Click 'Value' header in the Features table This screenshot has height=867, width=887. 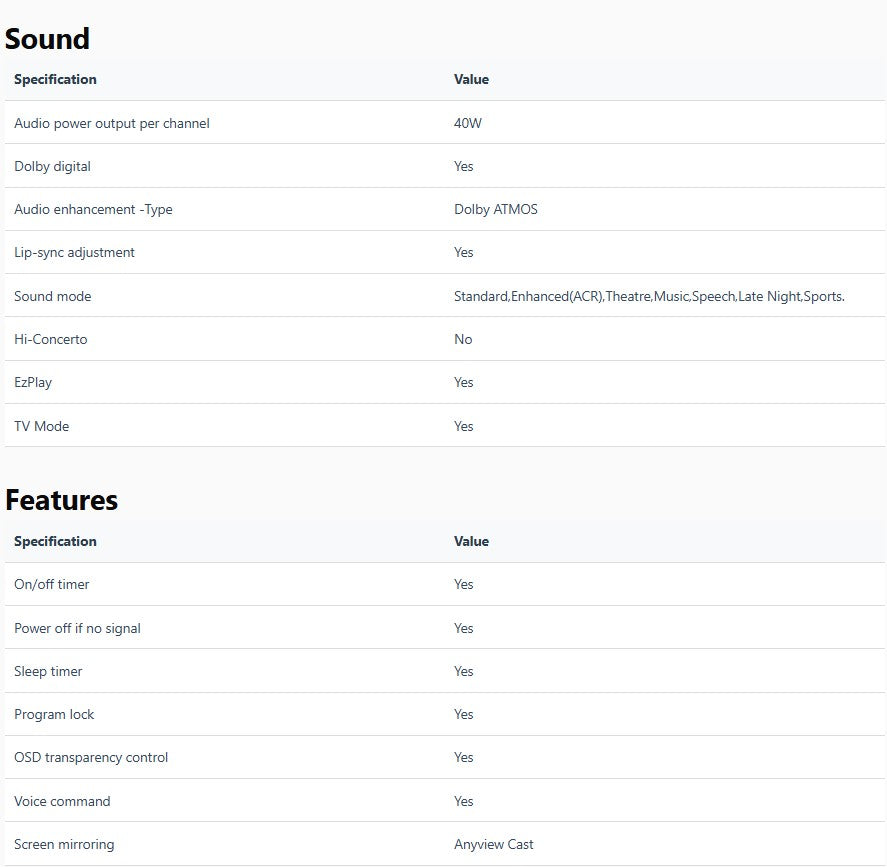click(471, 542)
